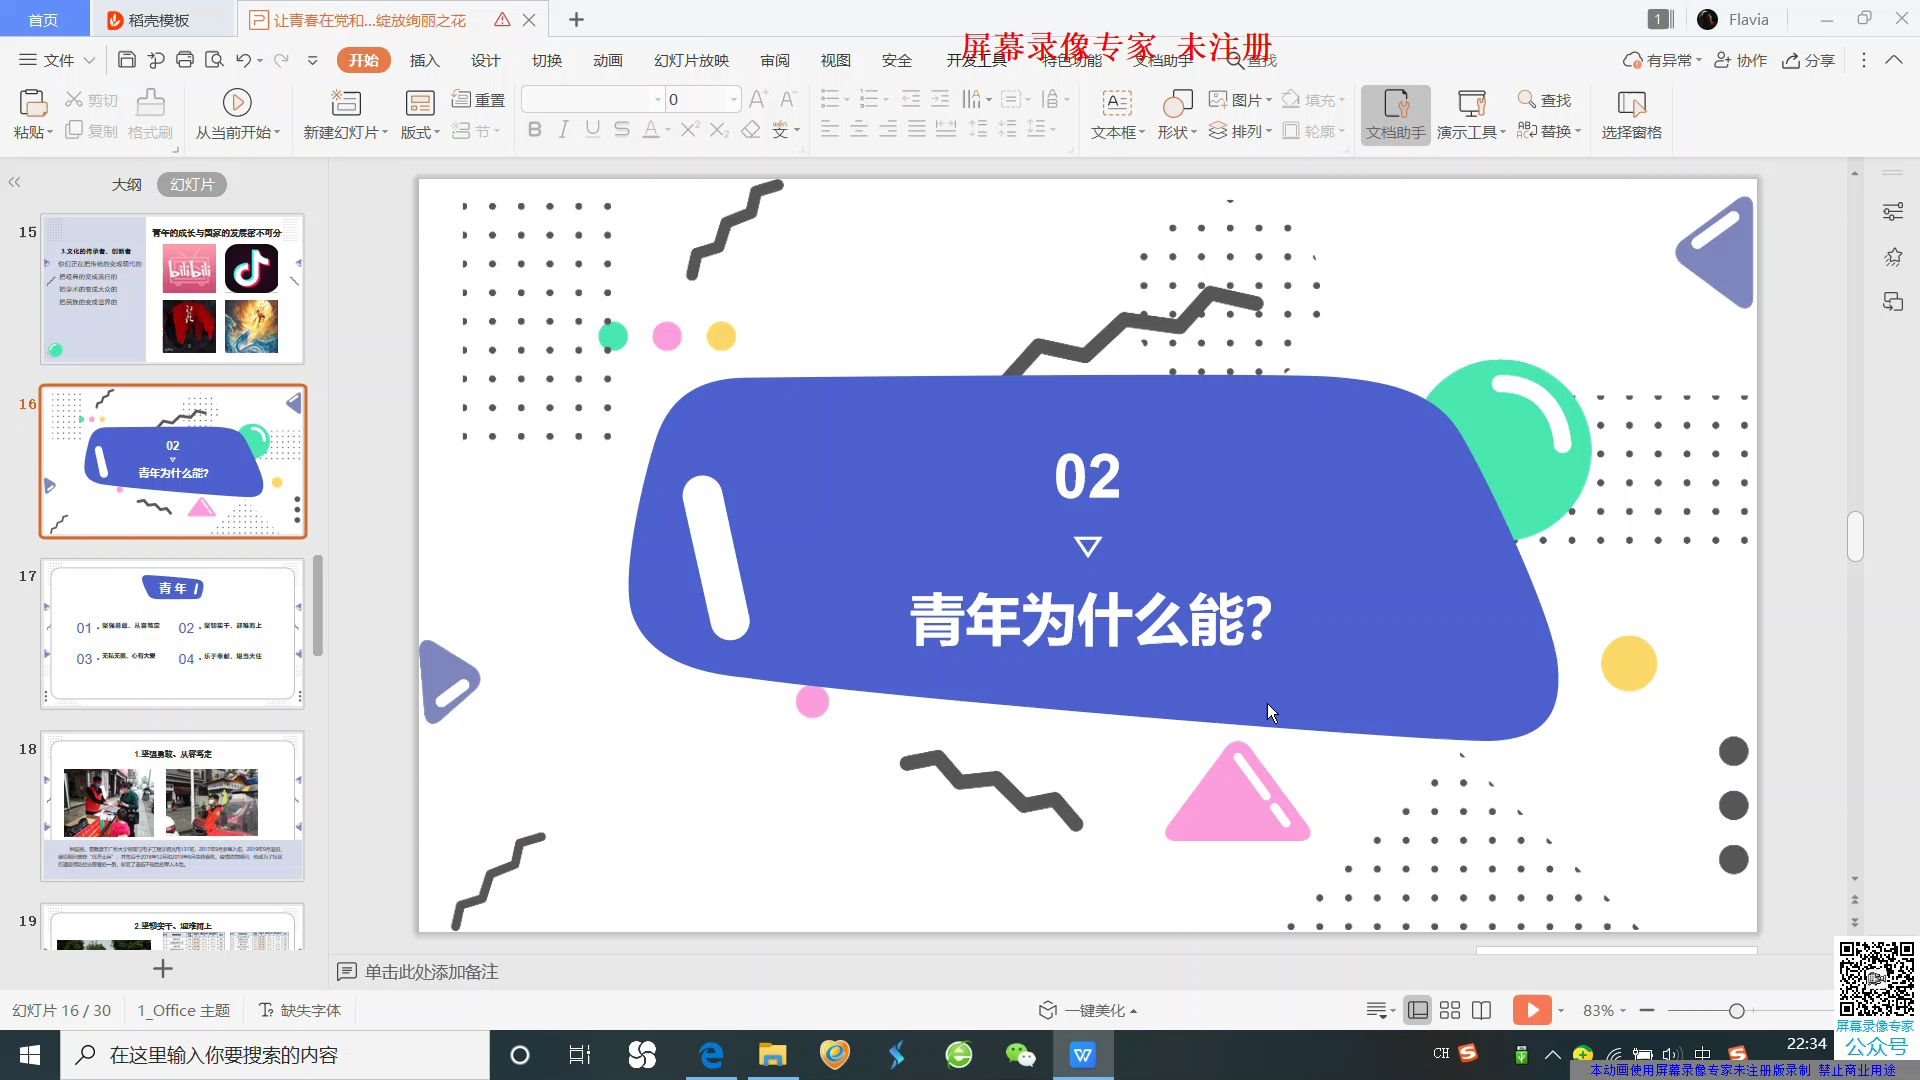
Task: Click the Save icon in quick toolbar
Action: (x=126, y=60)
